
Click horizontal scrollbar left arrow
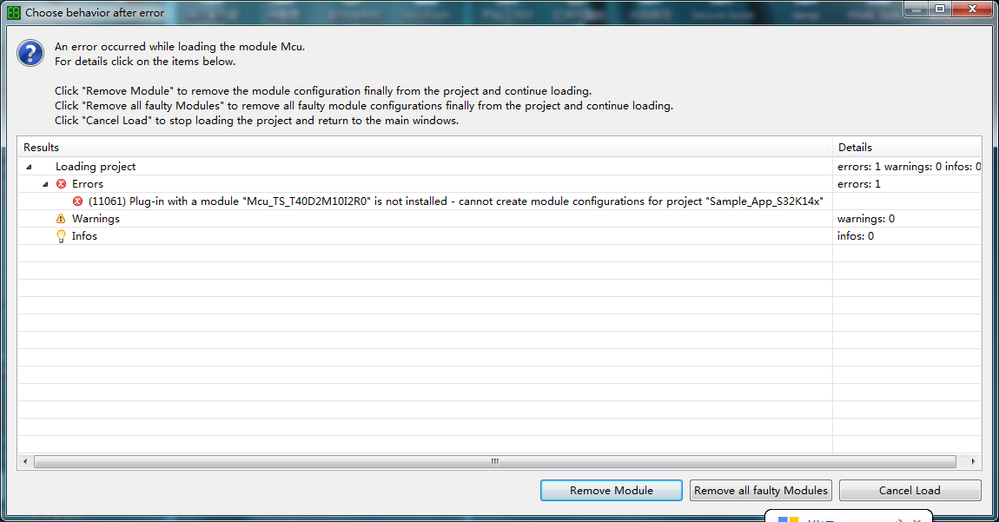click(x=25, y=461)
